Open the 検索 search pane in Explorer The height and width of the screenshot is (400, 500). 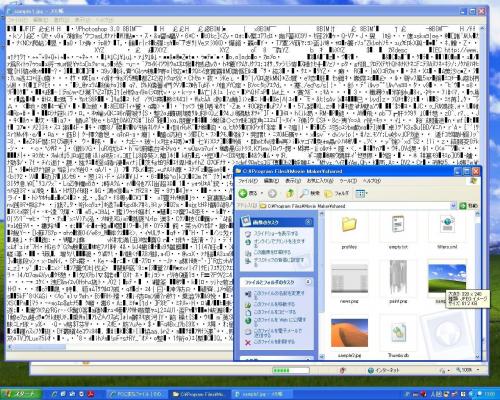click(310, 193)
